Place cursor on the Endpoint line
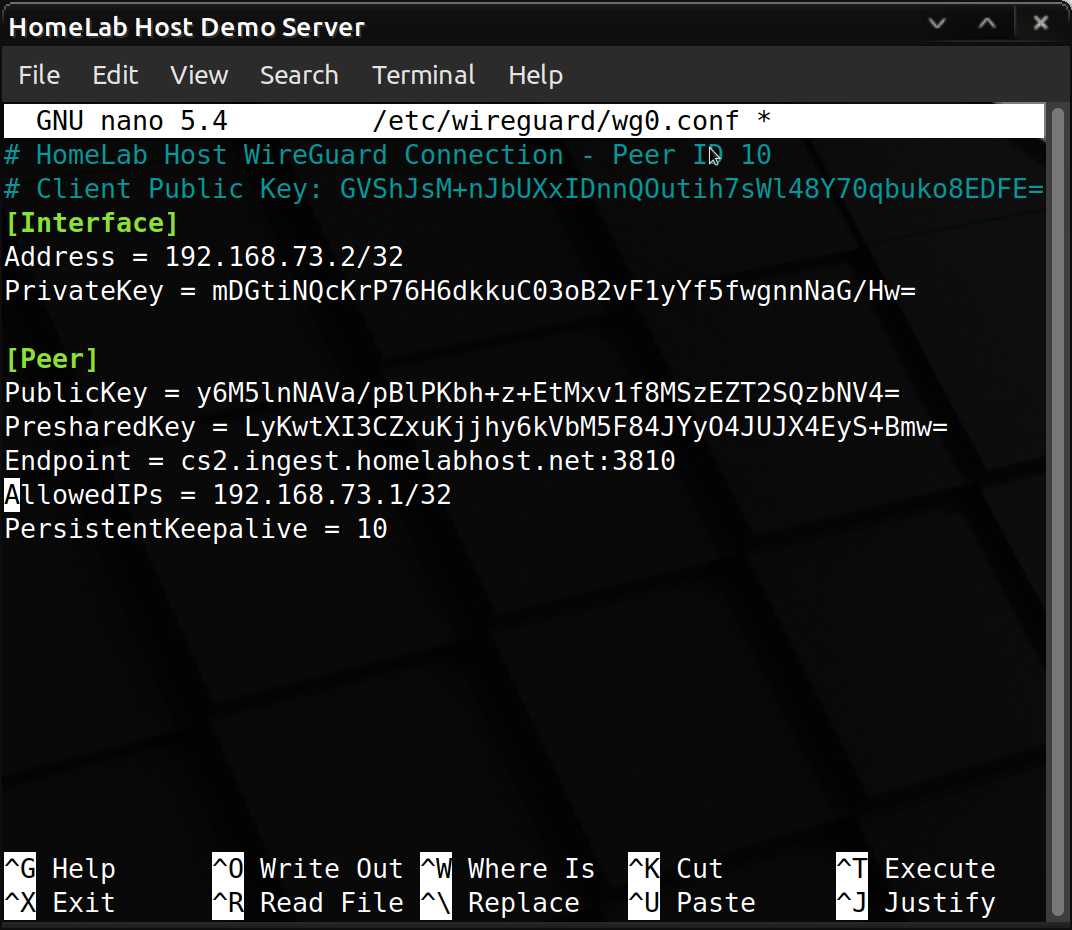 340,461
